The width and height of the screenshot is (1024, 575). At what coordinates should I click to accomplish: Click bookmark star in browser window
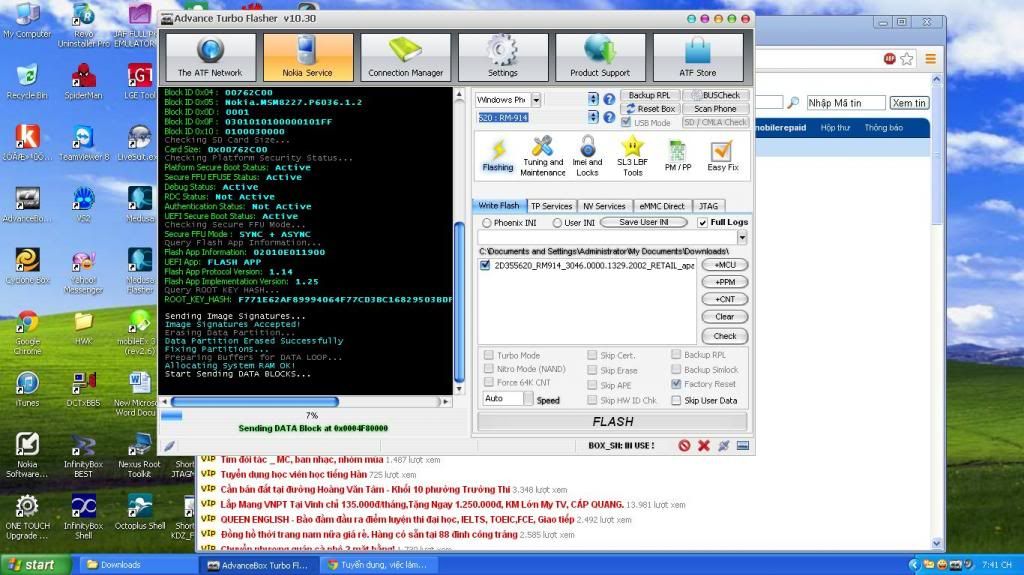pos(907,59)
